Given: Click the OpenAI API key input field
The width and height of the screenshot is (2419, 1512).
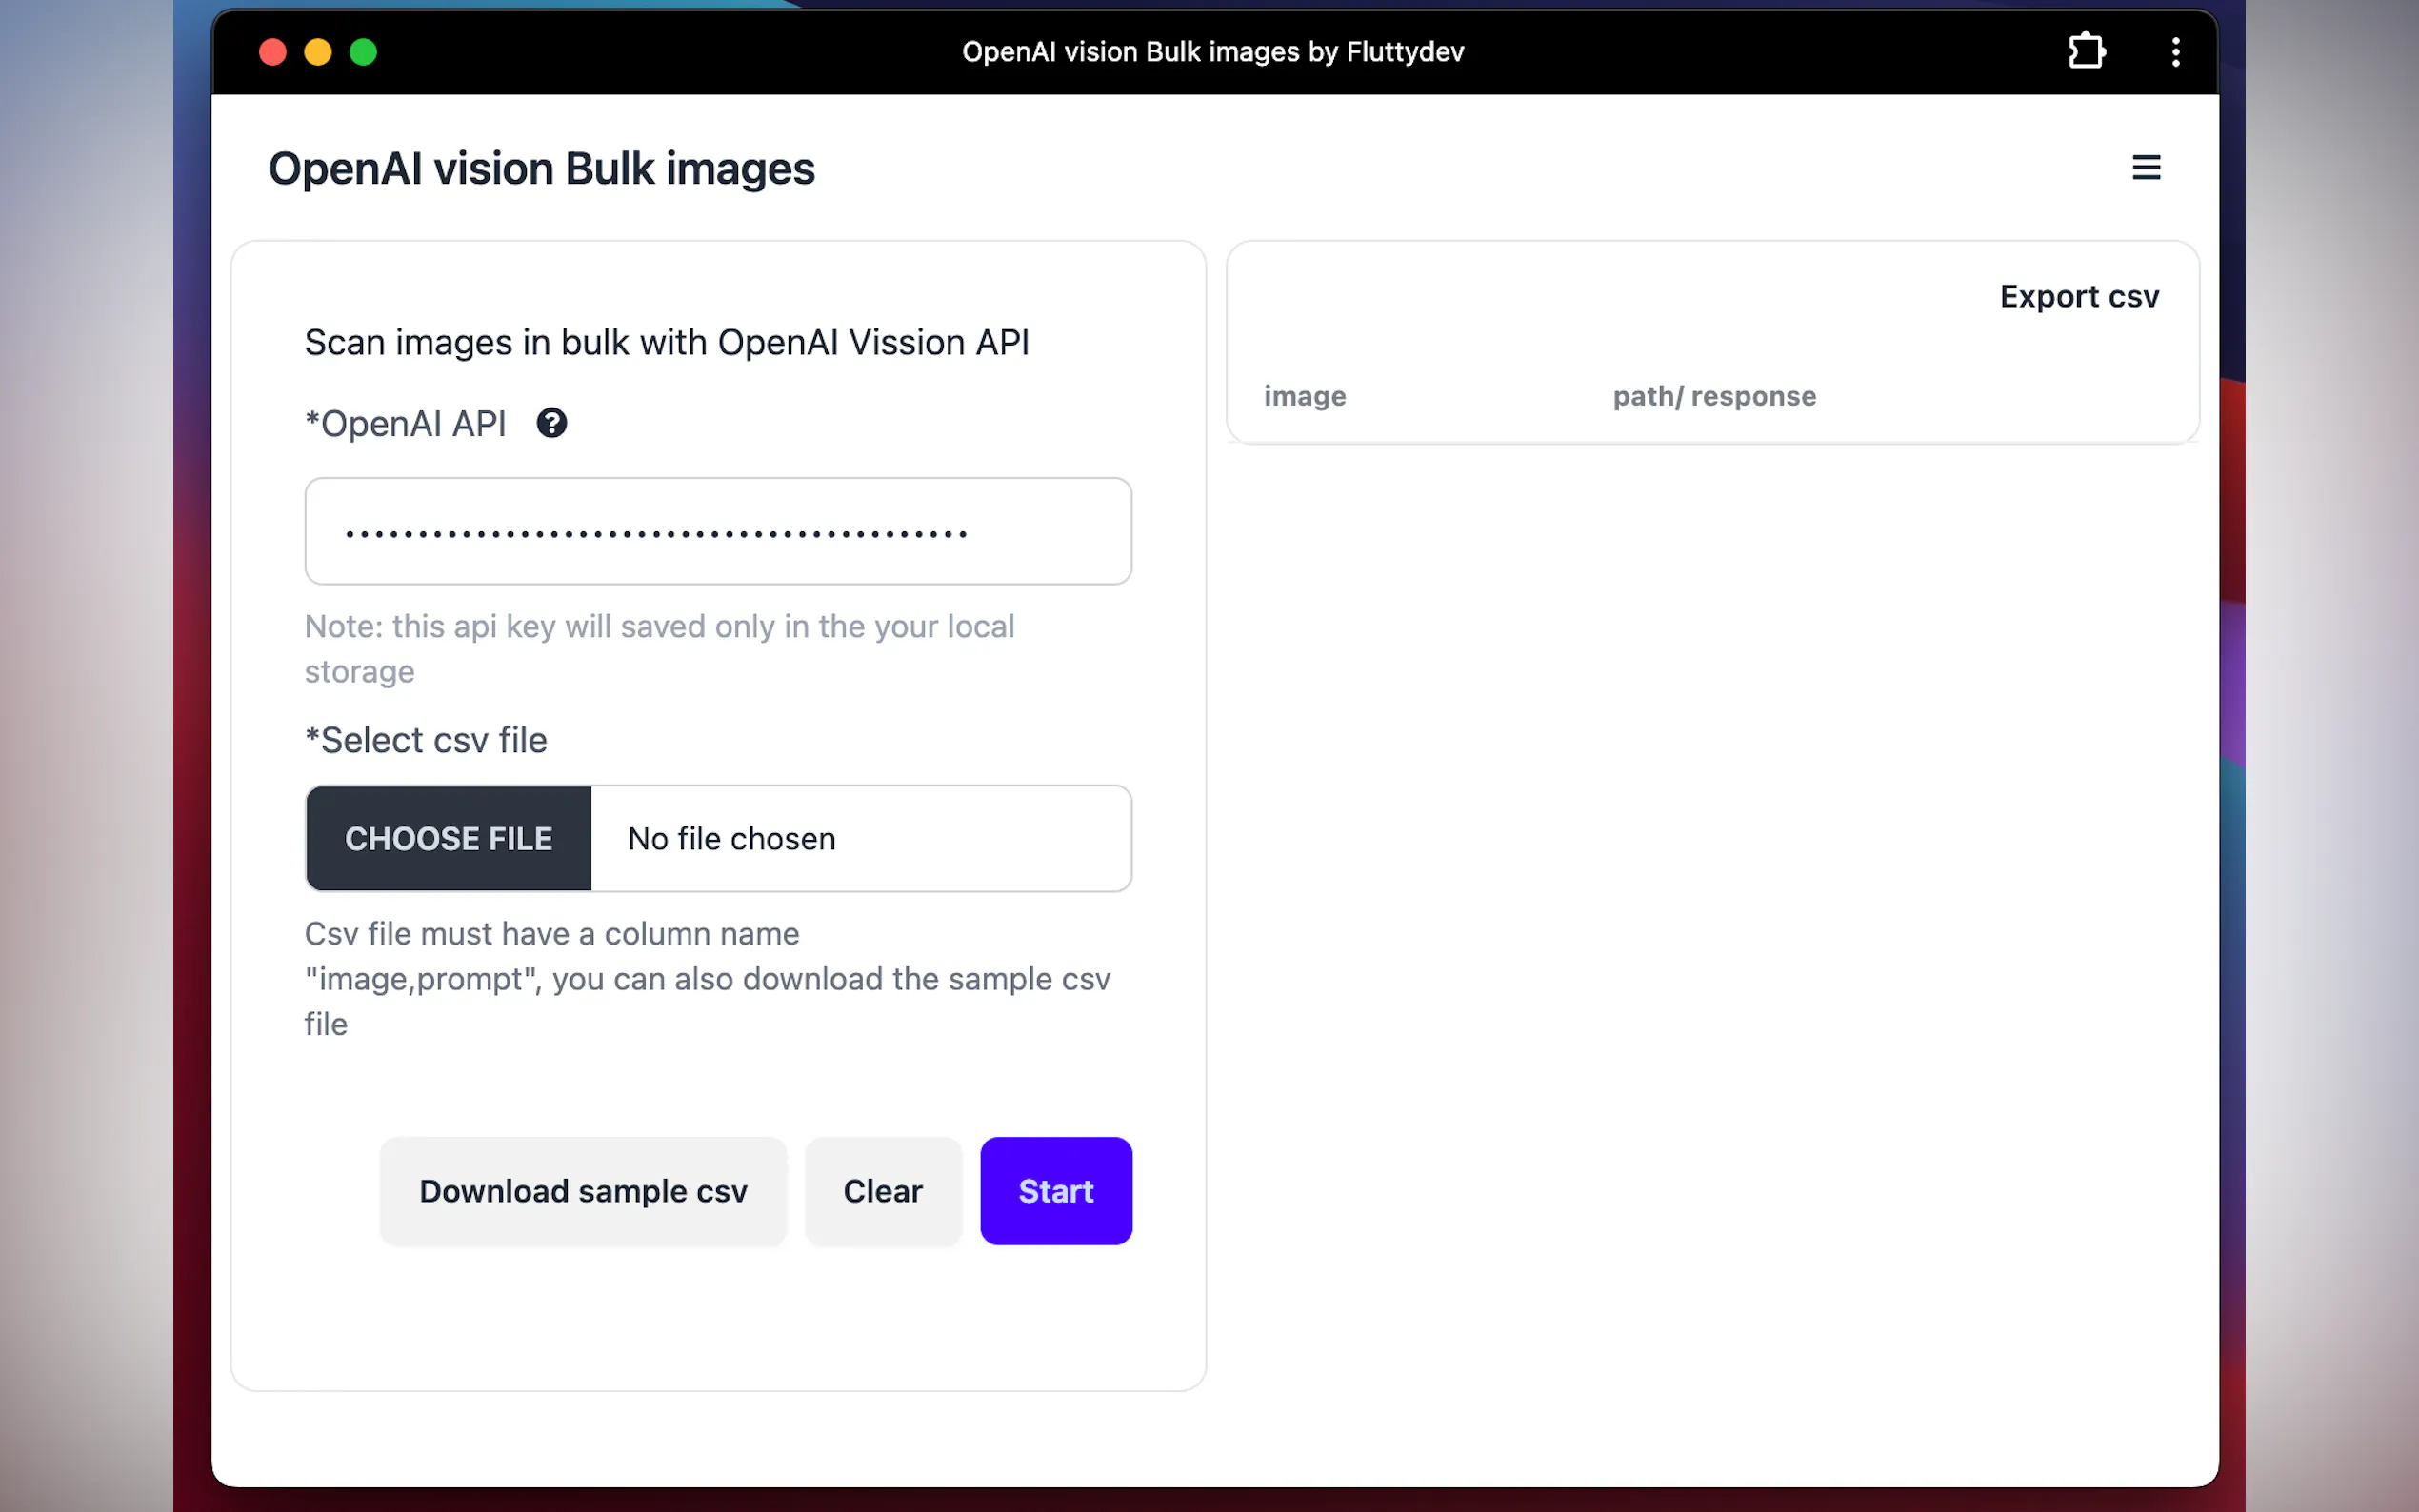Looking at the screenshot, I should pos(718,531).
